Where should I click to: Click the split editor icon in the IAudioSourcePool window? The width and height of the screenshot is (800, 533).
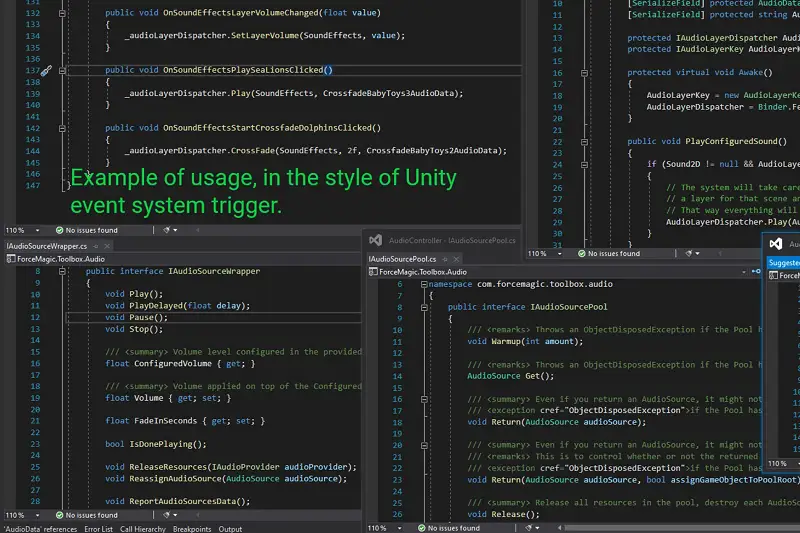coord(756,272)
